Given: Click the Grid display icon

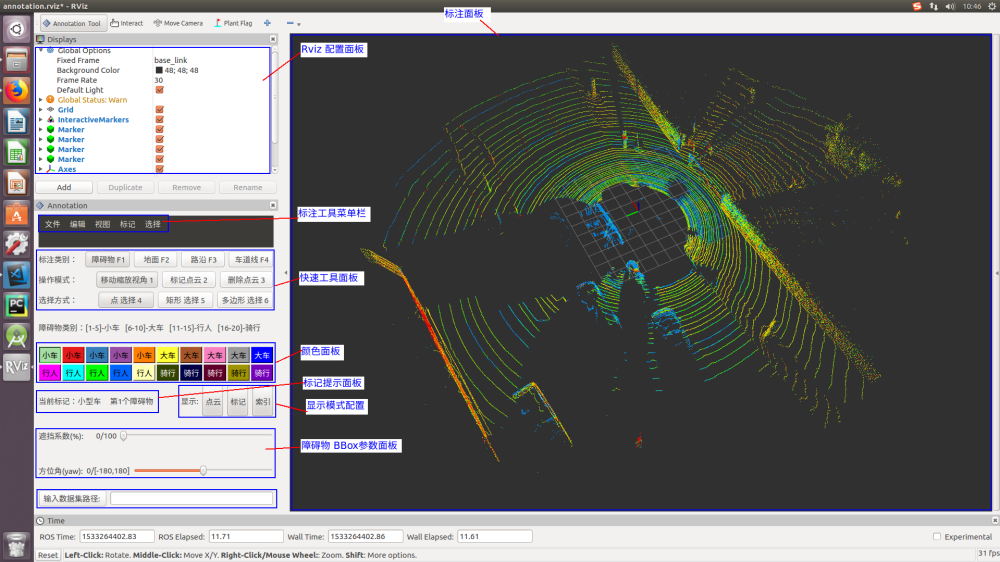Looking at the screenshot, I should coord(50,110).
